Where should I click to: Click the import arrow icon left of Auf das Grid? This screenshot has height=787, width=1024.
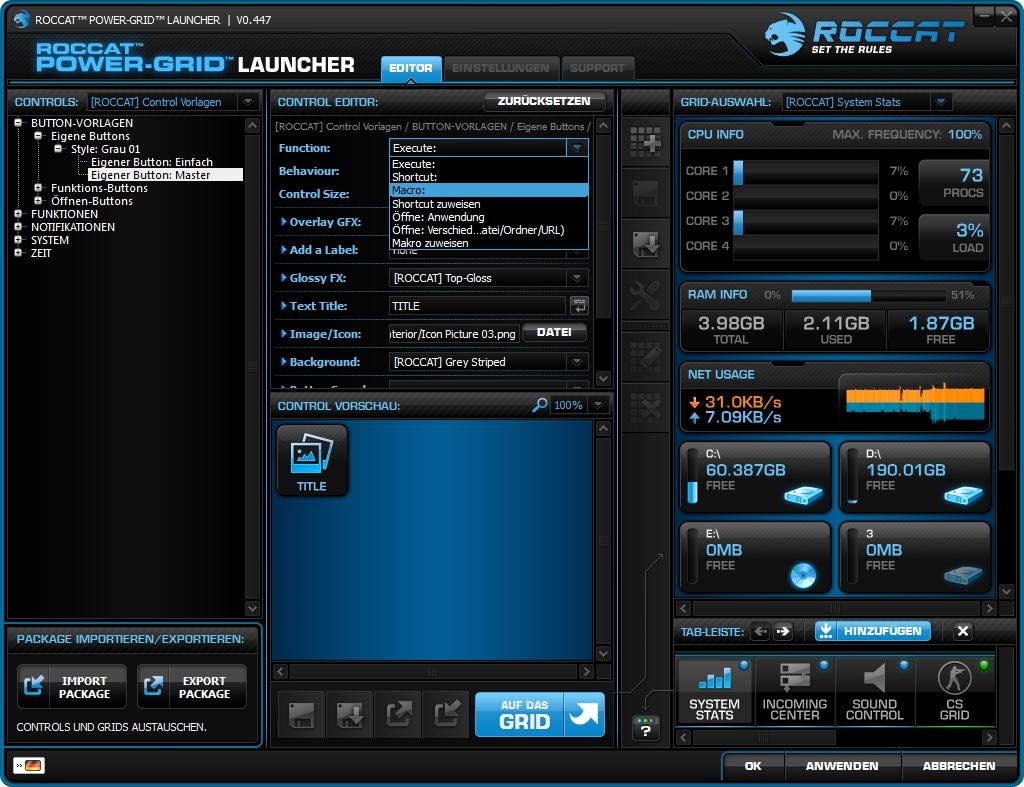pyautogui.click(x=447, y=715)
